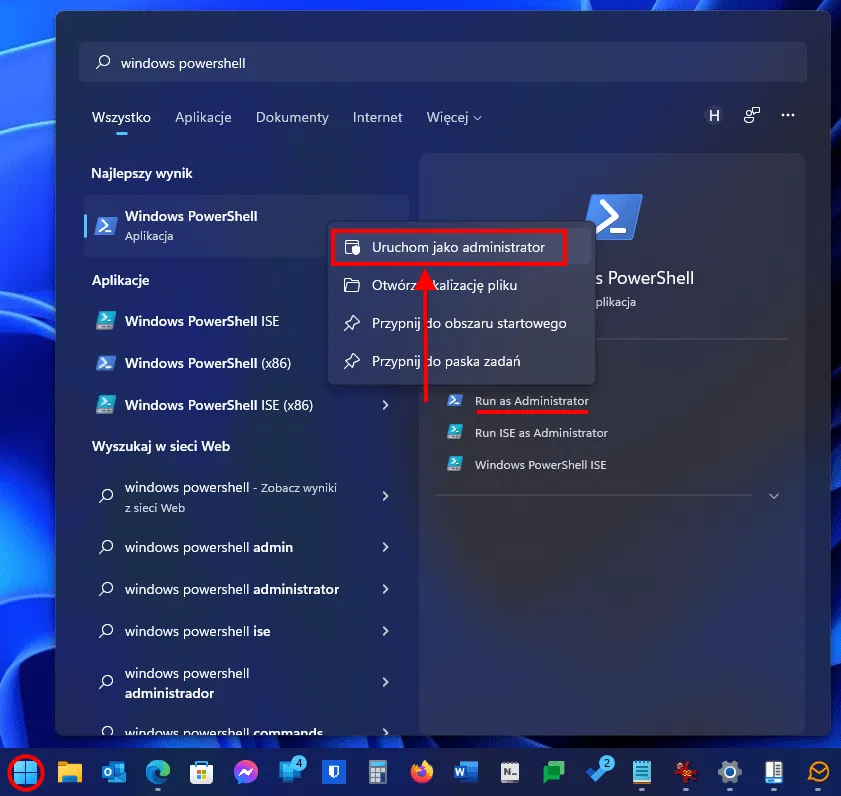The image size is (841, 796).
Task: Switch to the Internet tab
Action: pyautogui.click(x=378, y=117)
